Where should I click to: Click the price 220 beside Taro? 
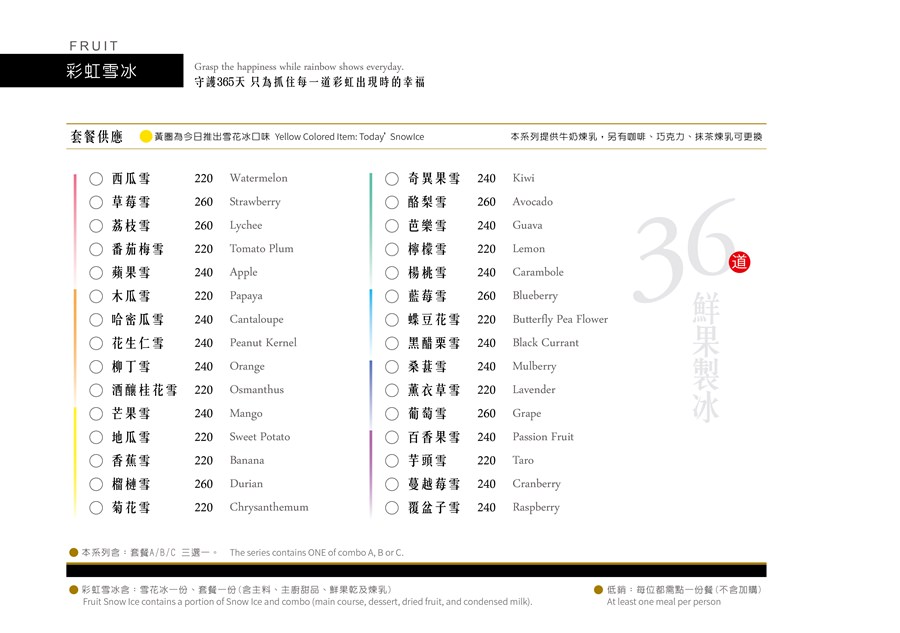pyautogui.click(x=486, y=461)
